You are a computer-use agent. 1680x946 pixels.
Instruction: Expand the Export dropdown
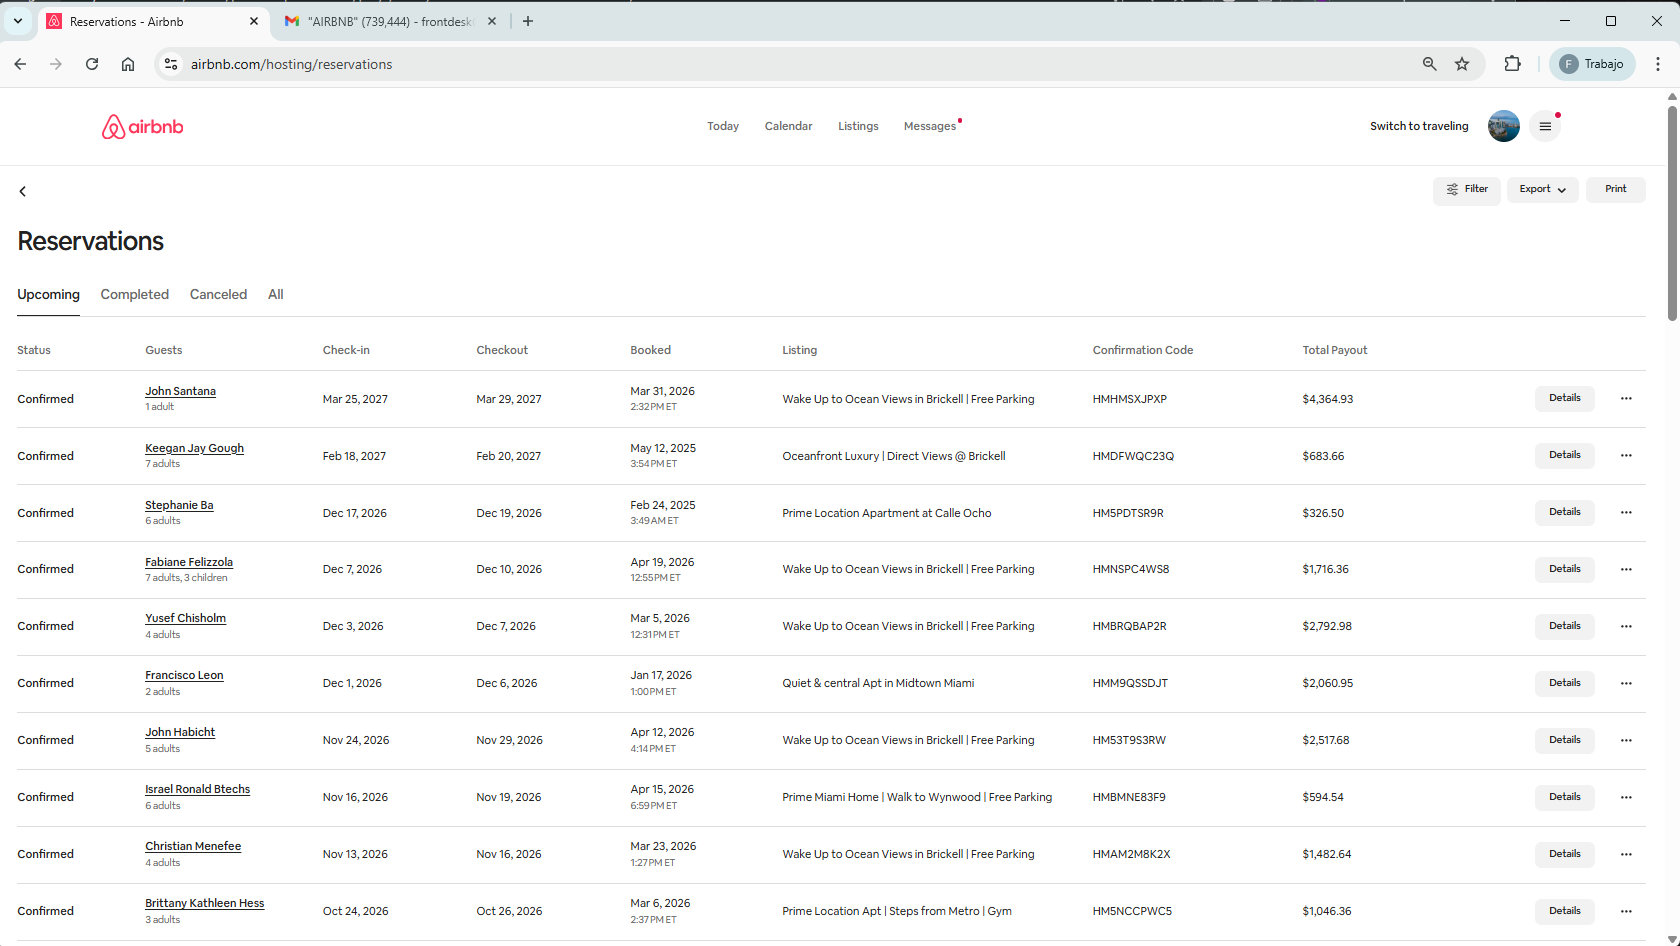1542,189
